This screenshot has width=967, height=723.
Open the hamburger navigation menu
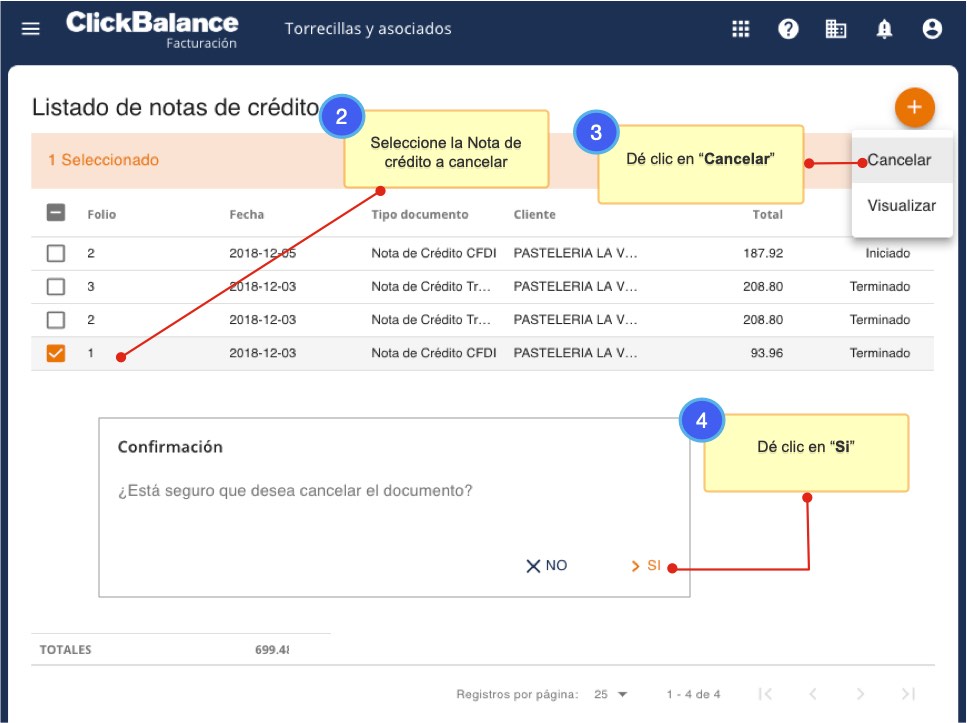pos(31,29)
